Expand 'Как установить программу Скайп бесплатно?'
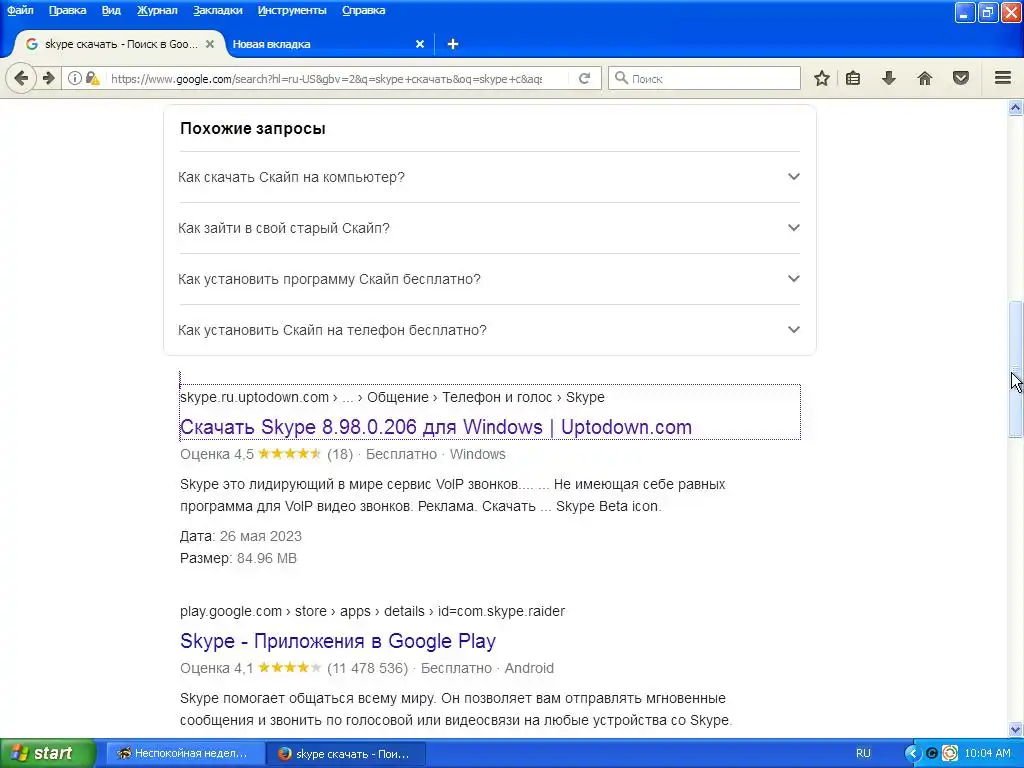The image size is (1024, 768). [489, 279]
